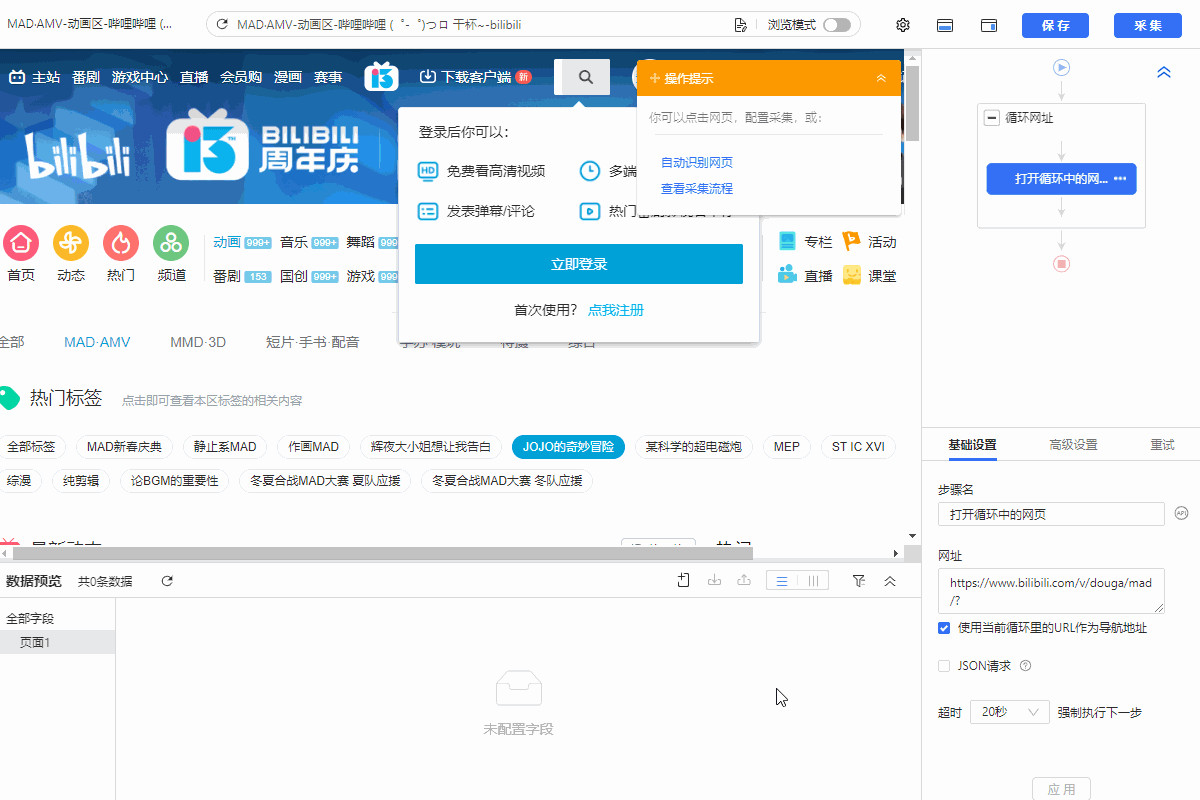Screen dimensions: 1200x800
Task: Click 游戏中心 in bilibili navigation
Action: (140, 77)
